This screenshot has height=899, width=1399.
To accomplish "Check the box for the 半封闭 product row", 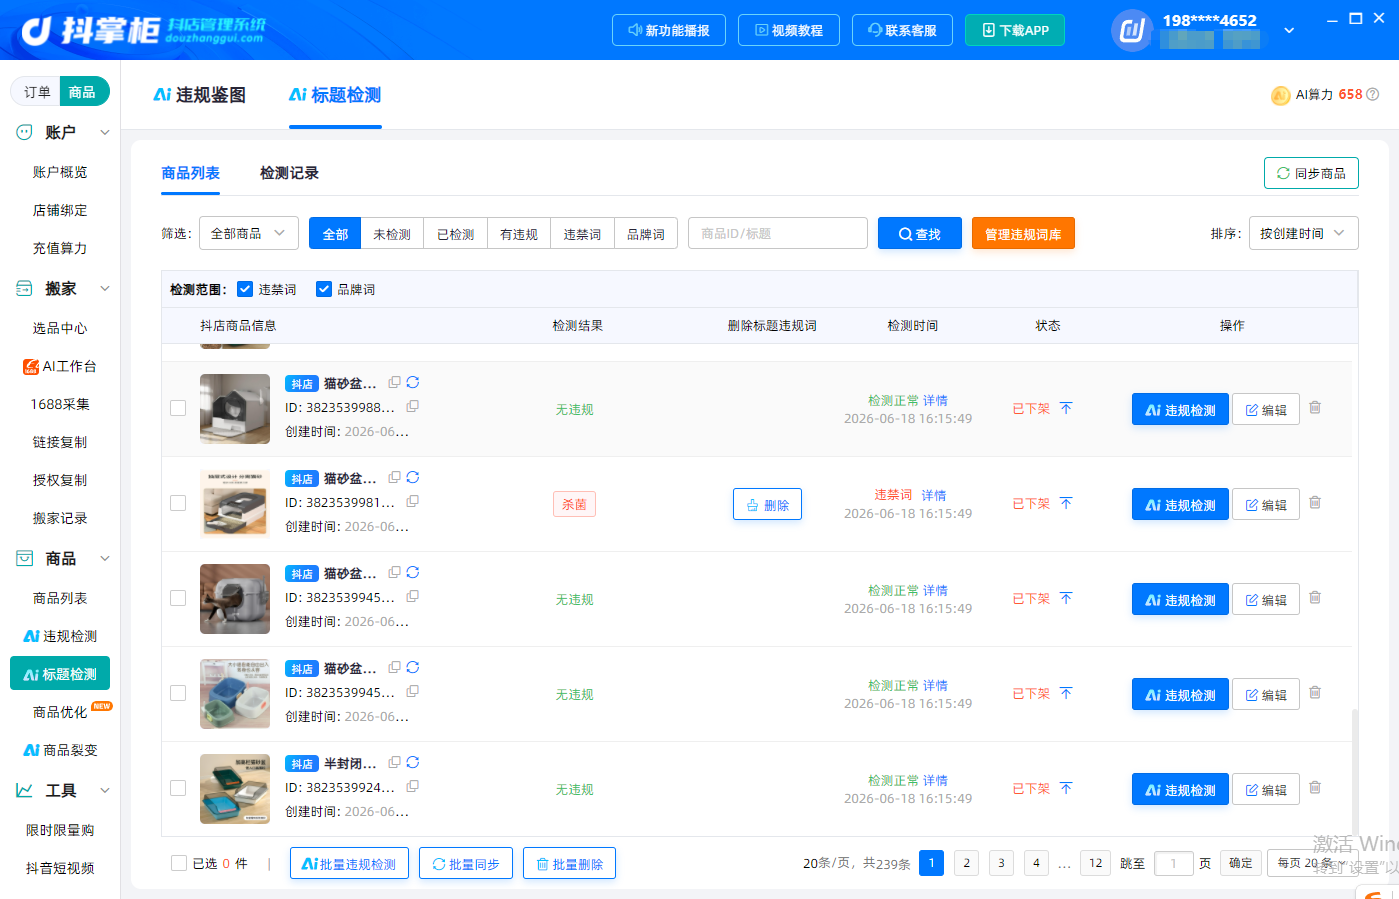I will click(x=178, y=788).
